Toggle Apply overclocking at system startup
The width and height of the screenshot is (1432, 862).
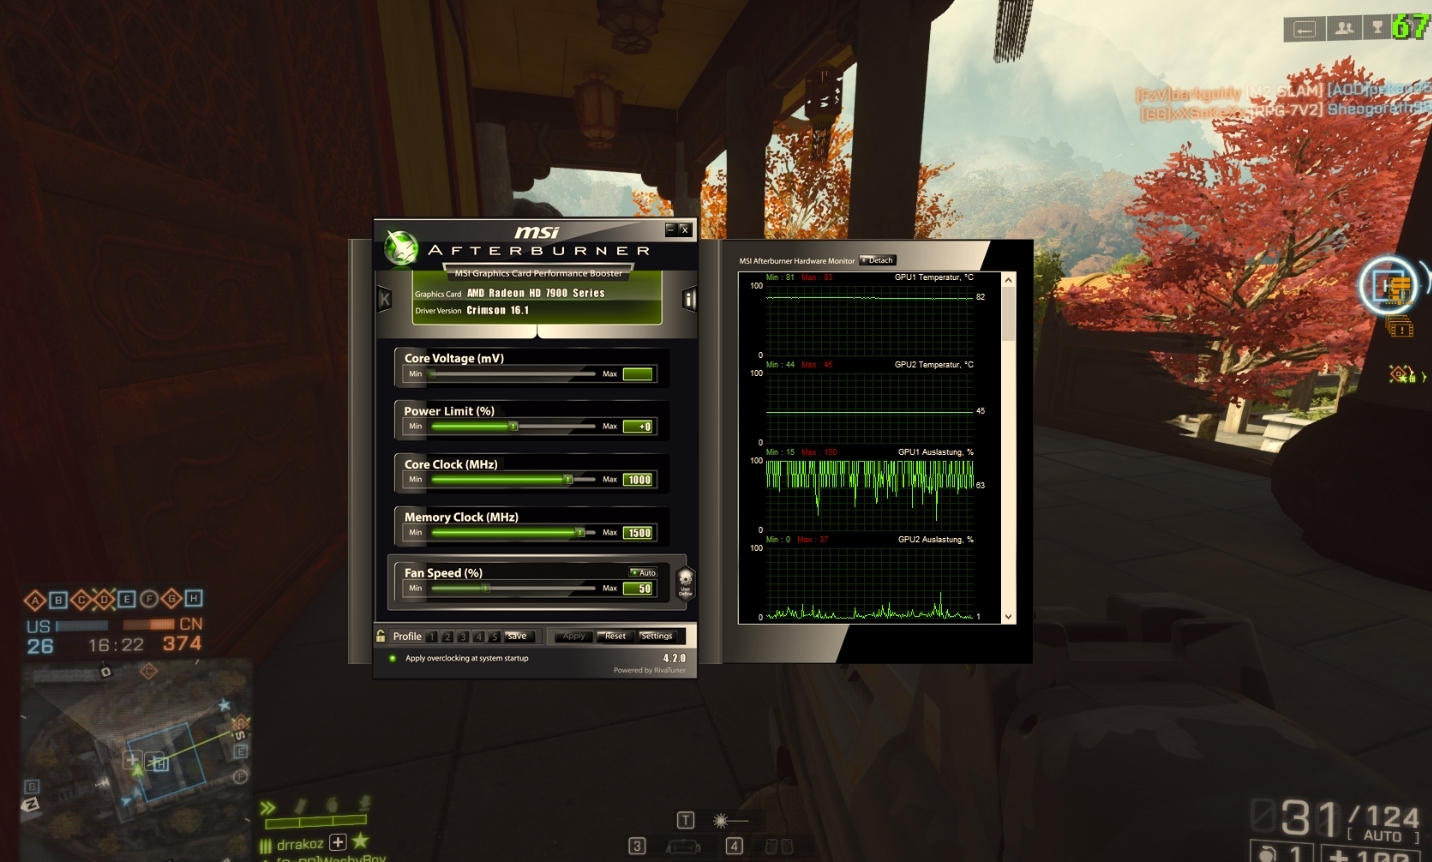coord(393,658)
